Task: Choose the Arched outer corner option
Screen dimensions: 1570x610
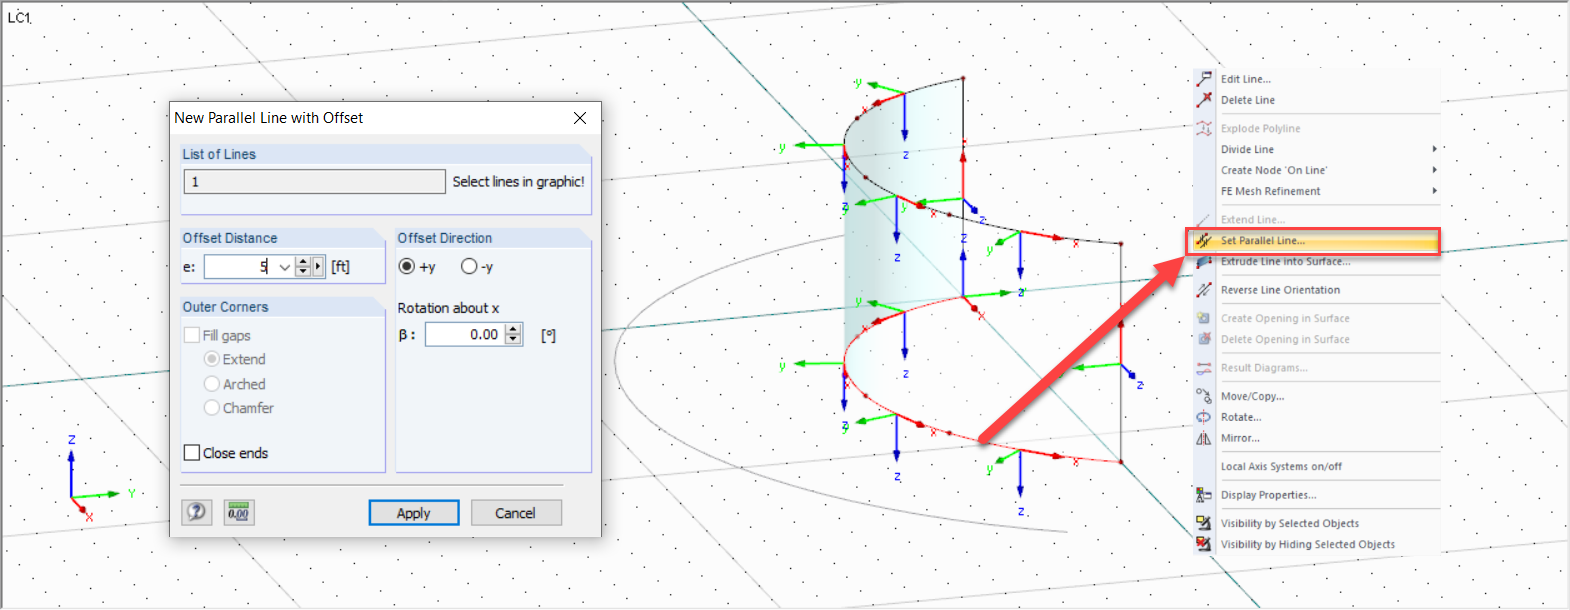Action: (212, 384)
